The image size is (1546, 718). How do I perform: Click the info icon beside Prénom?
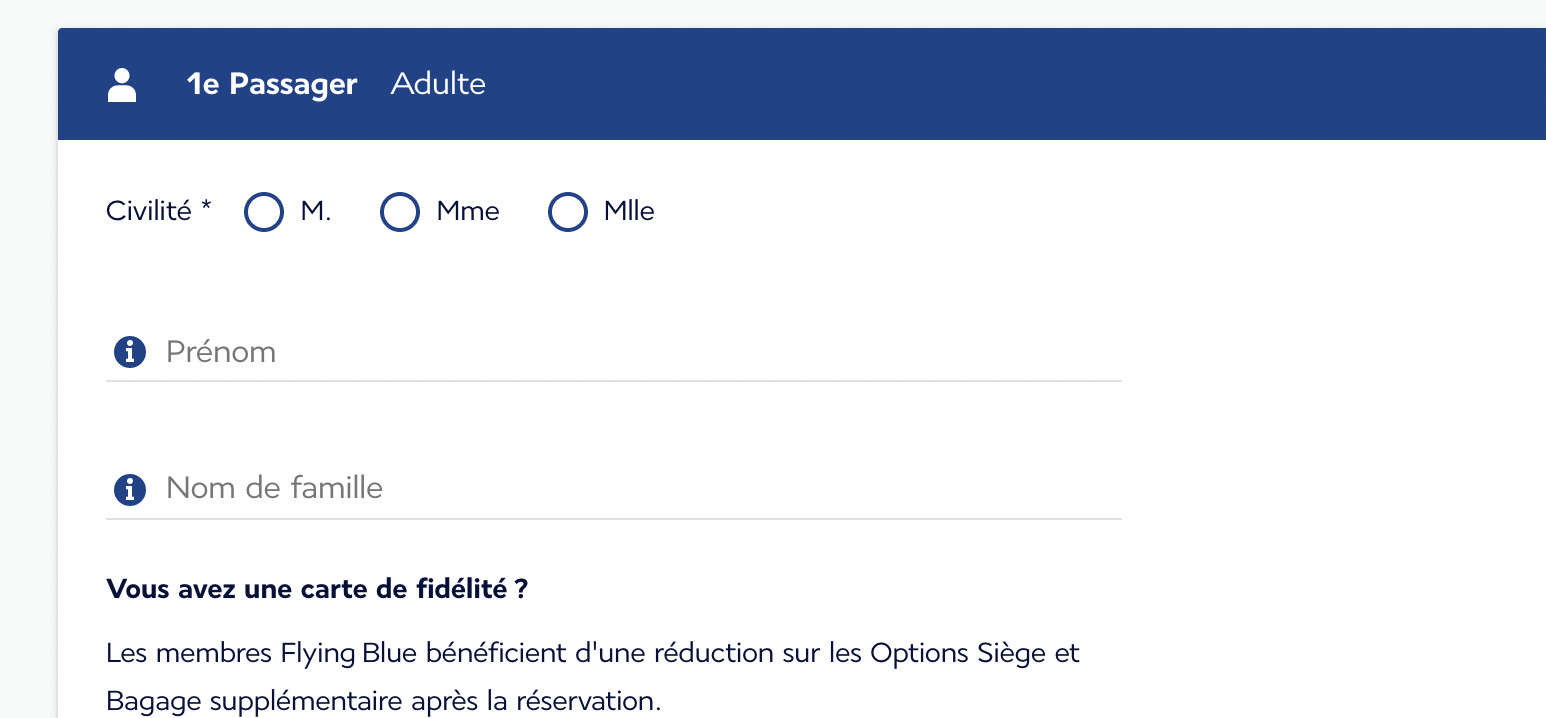click(130, 352)
